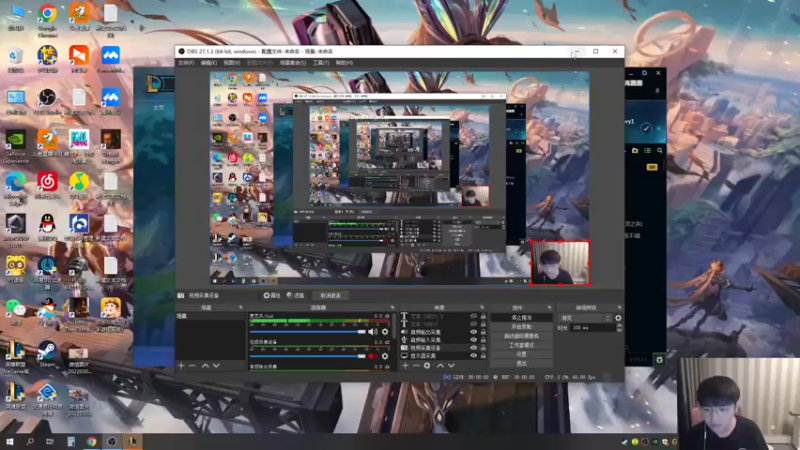Move scene up with arrow in Scenes dock
The height and width of the screenshot is (450, 800).
[x=205, y=365]
